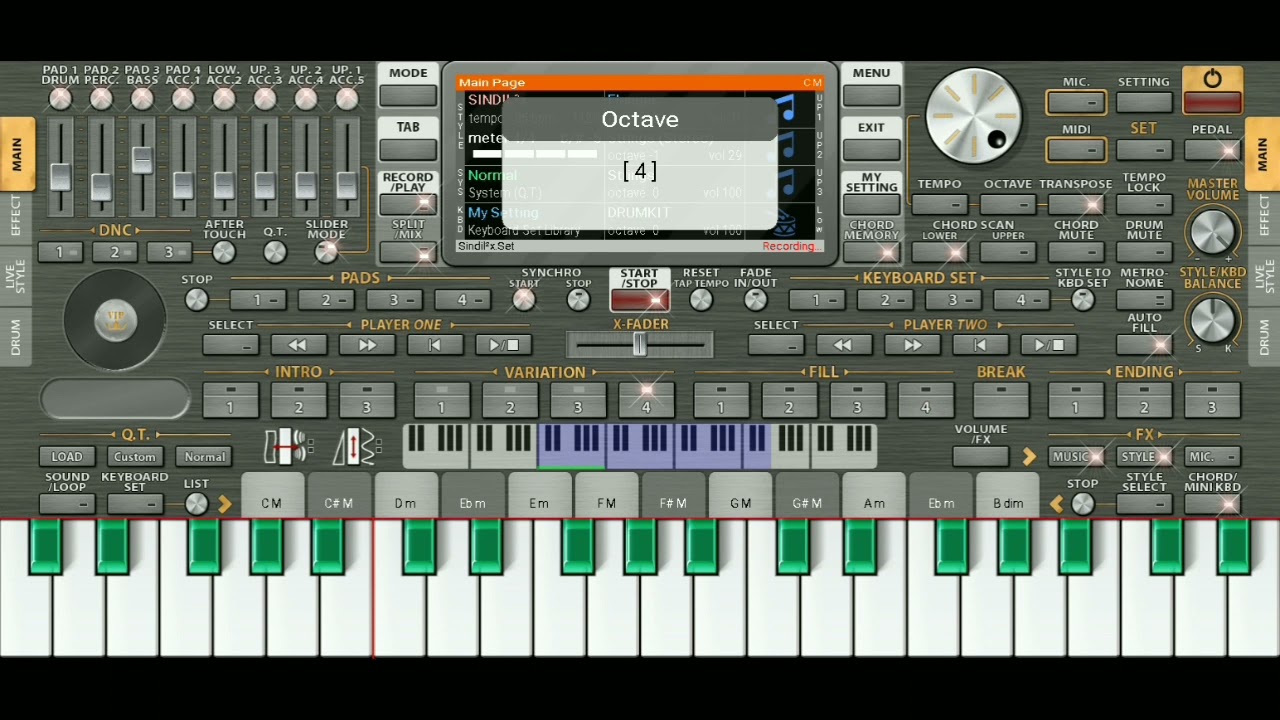Click the FADE IN/OUT knob
The height and width of the screenshot is (720, 1280).
[x=755, y=299]
